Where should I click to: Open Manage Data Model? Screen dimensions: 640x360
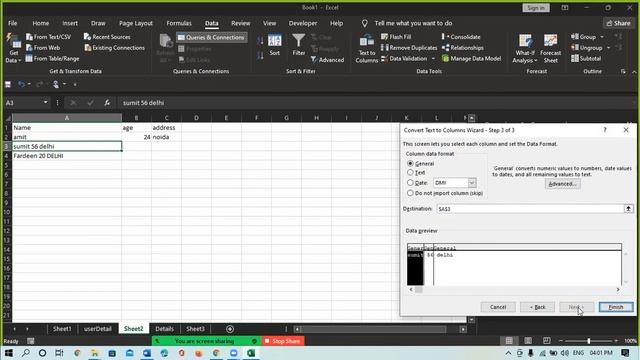[471, 58]
